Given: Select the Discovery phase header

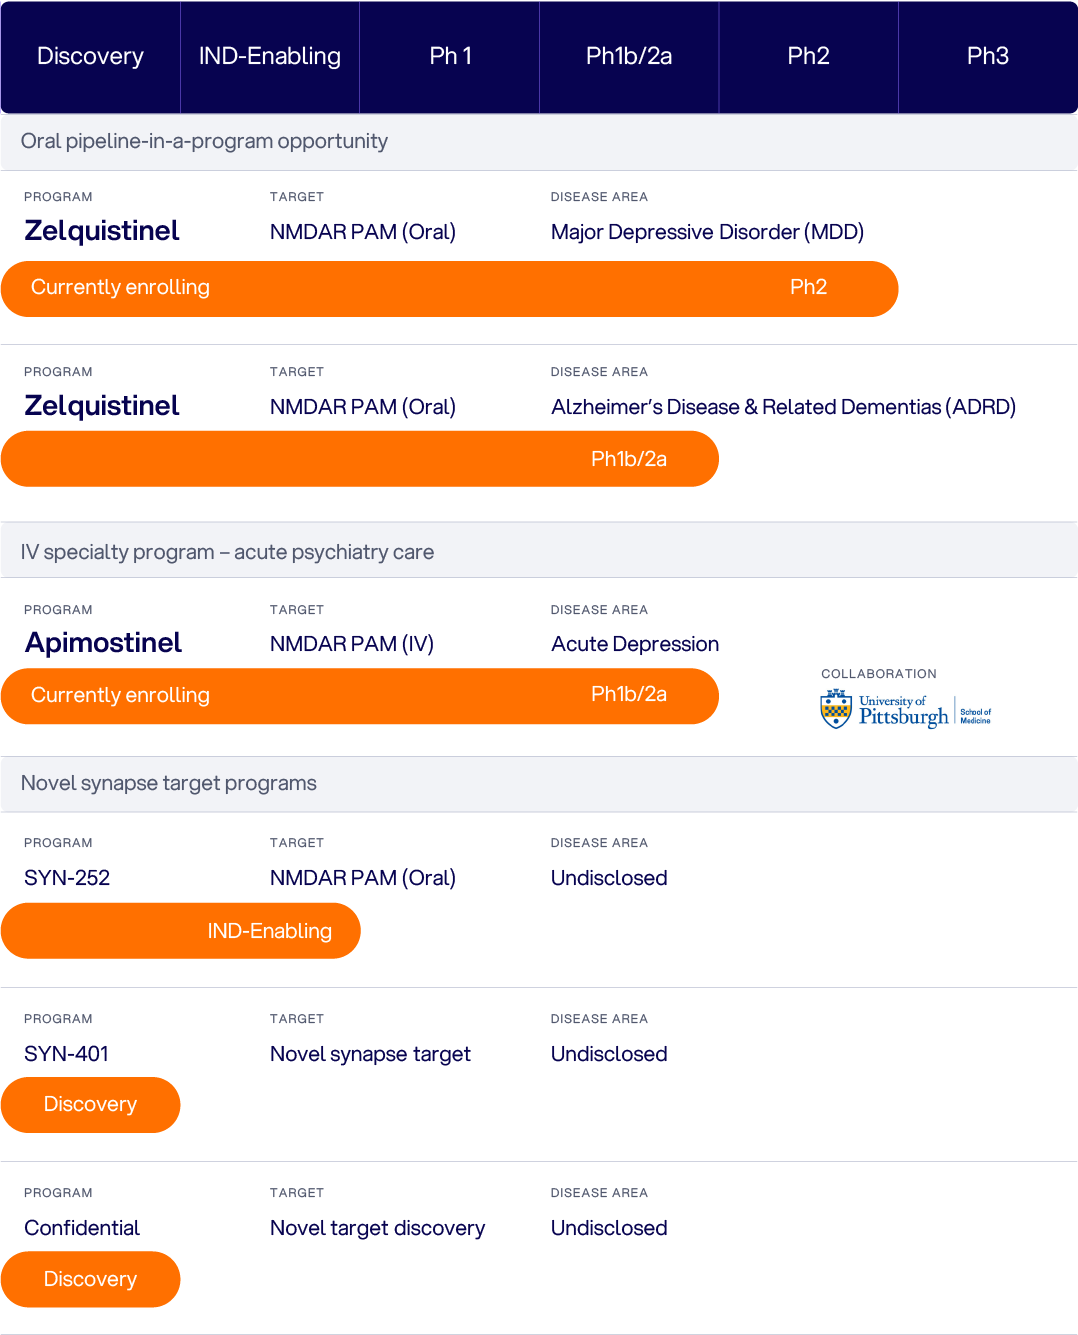Looking at the screenshot, I should click(x=90, y=56).
